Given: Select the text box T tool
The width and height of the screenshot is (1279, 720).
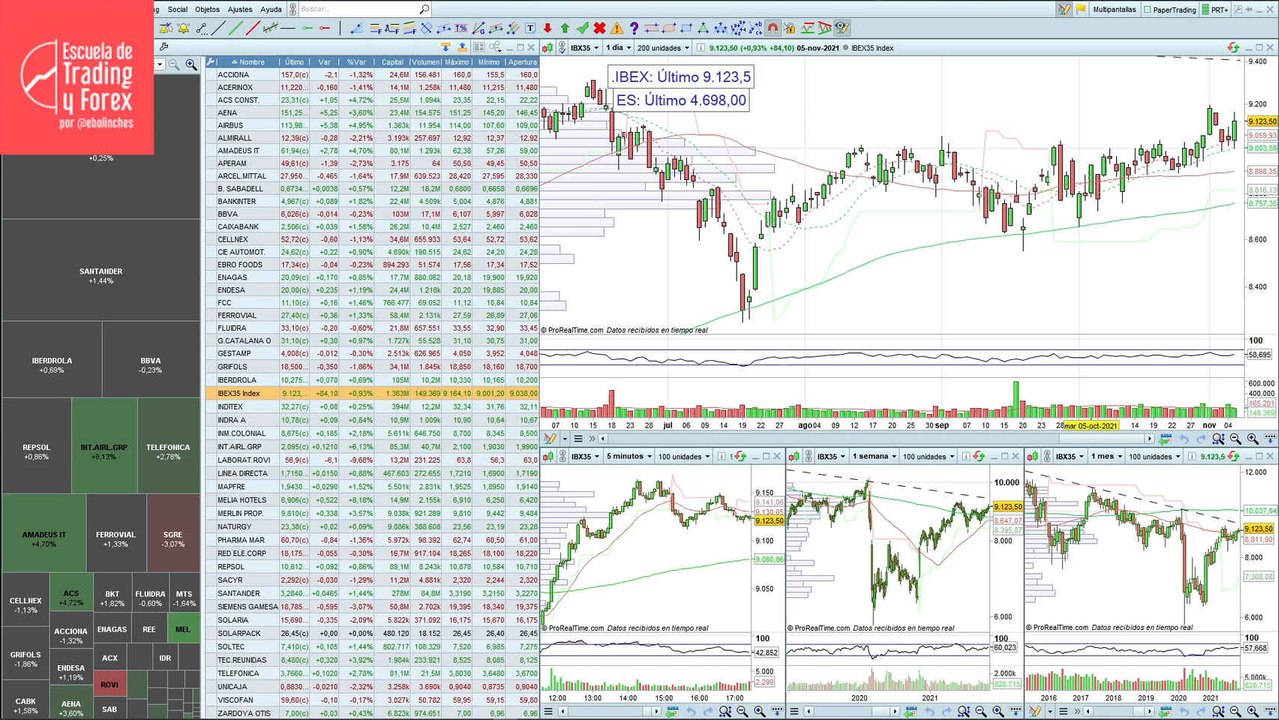Looking at the screenshot, I should pos(530,29).
